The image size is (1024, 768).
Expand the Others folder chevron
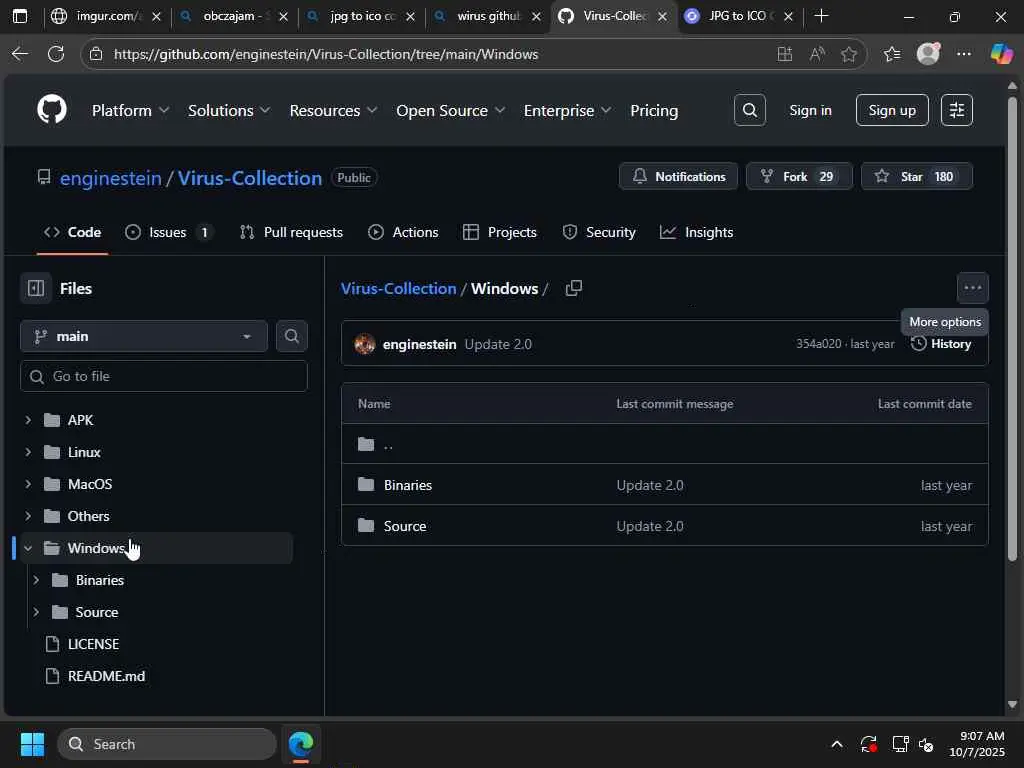[28, 516]
